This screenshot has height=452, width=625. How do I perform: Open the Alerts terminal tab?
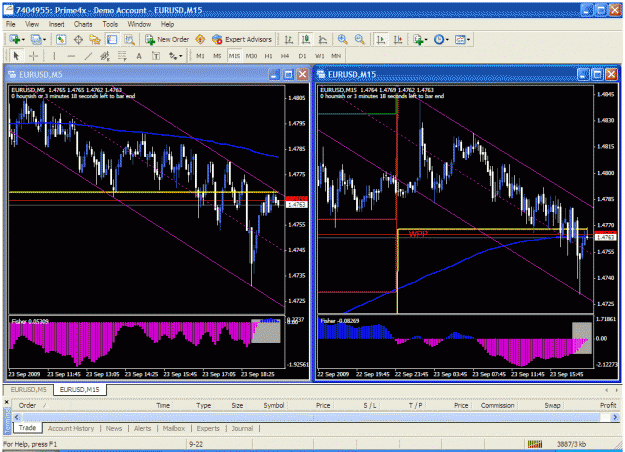[x=142, y=428]
